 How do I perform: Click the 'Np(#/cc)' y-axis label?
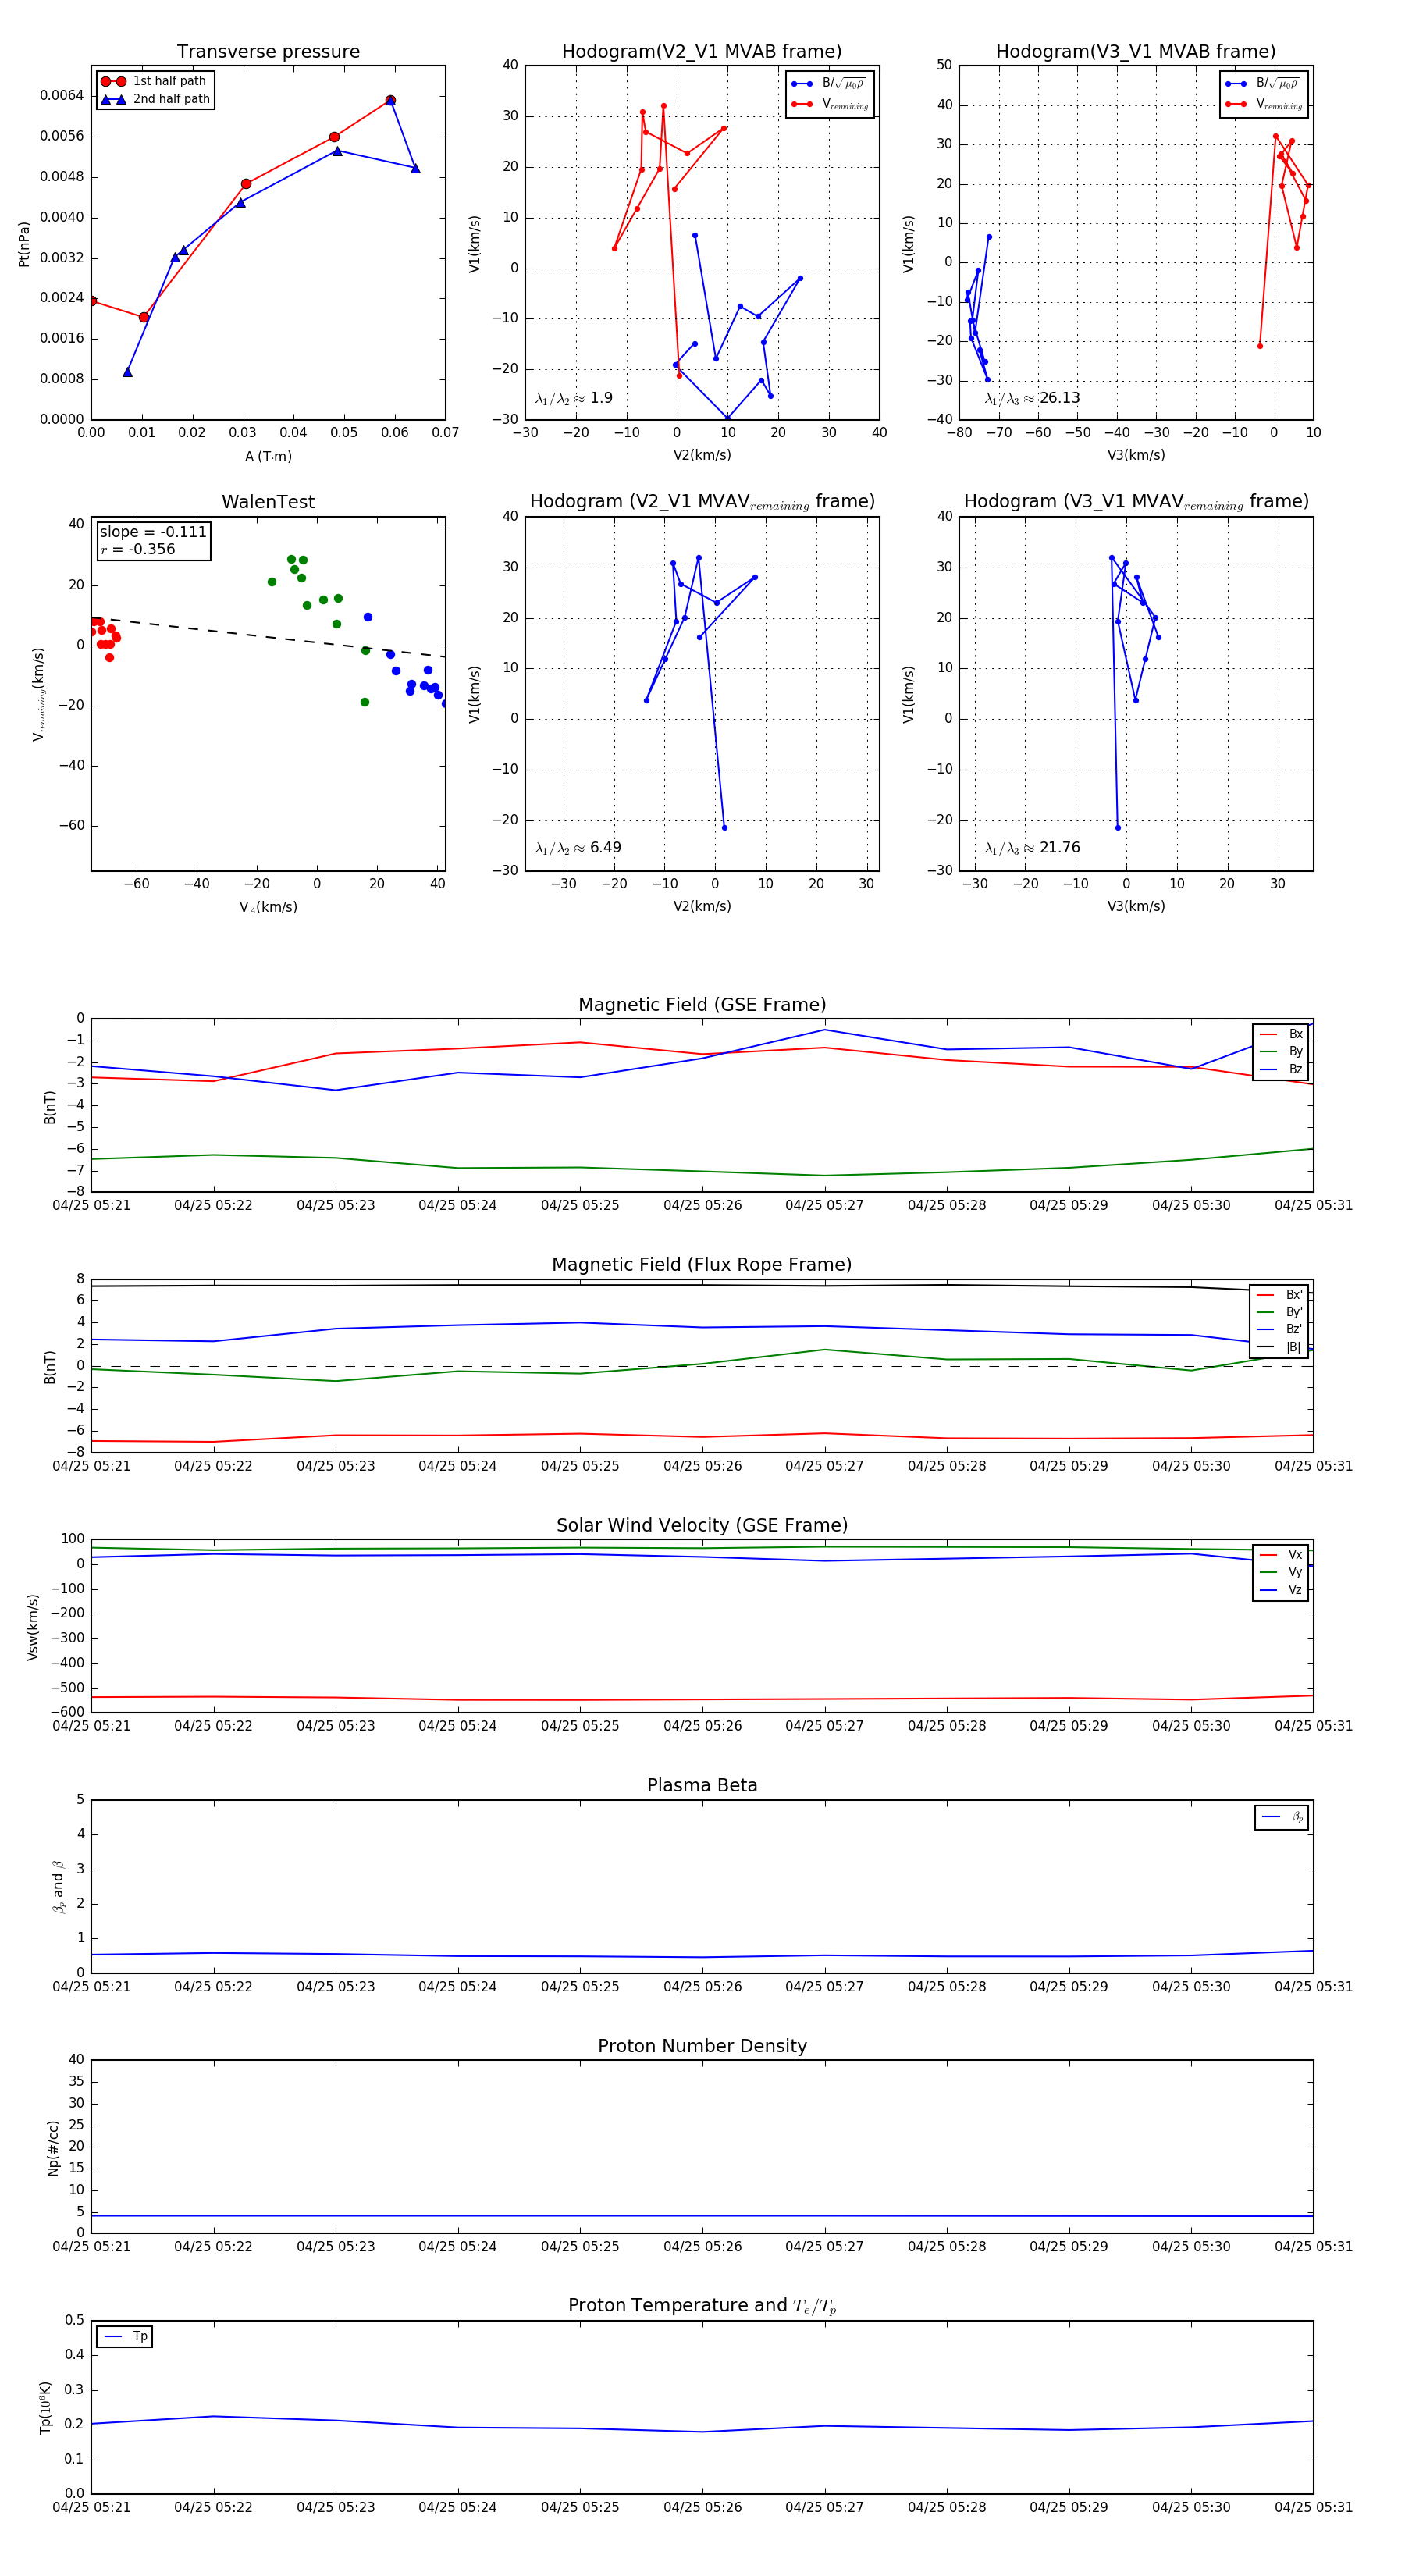click(53, 2146)
